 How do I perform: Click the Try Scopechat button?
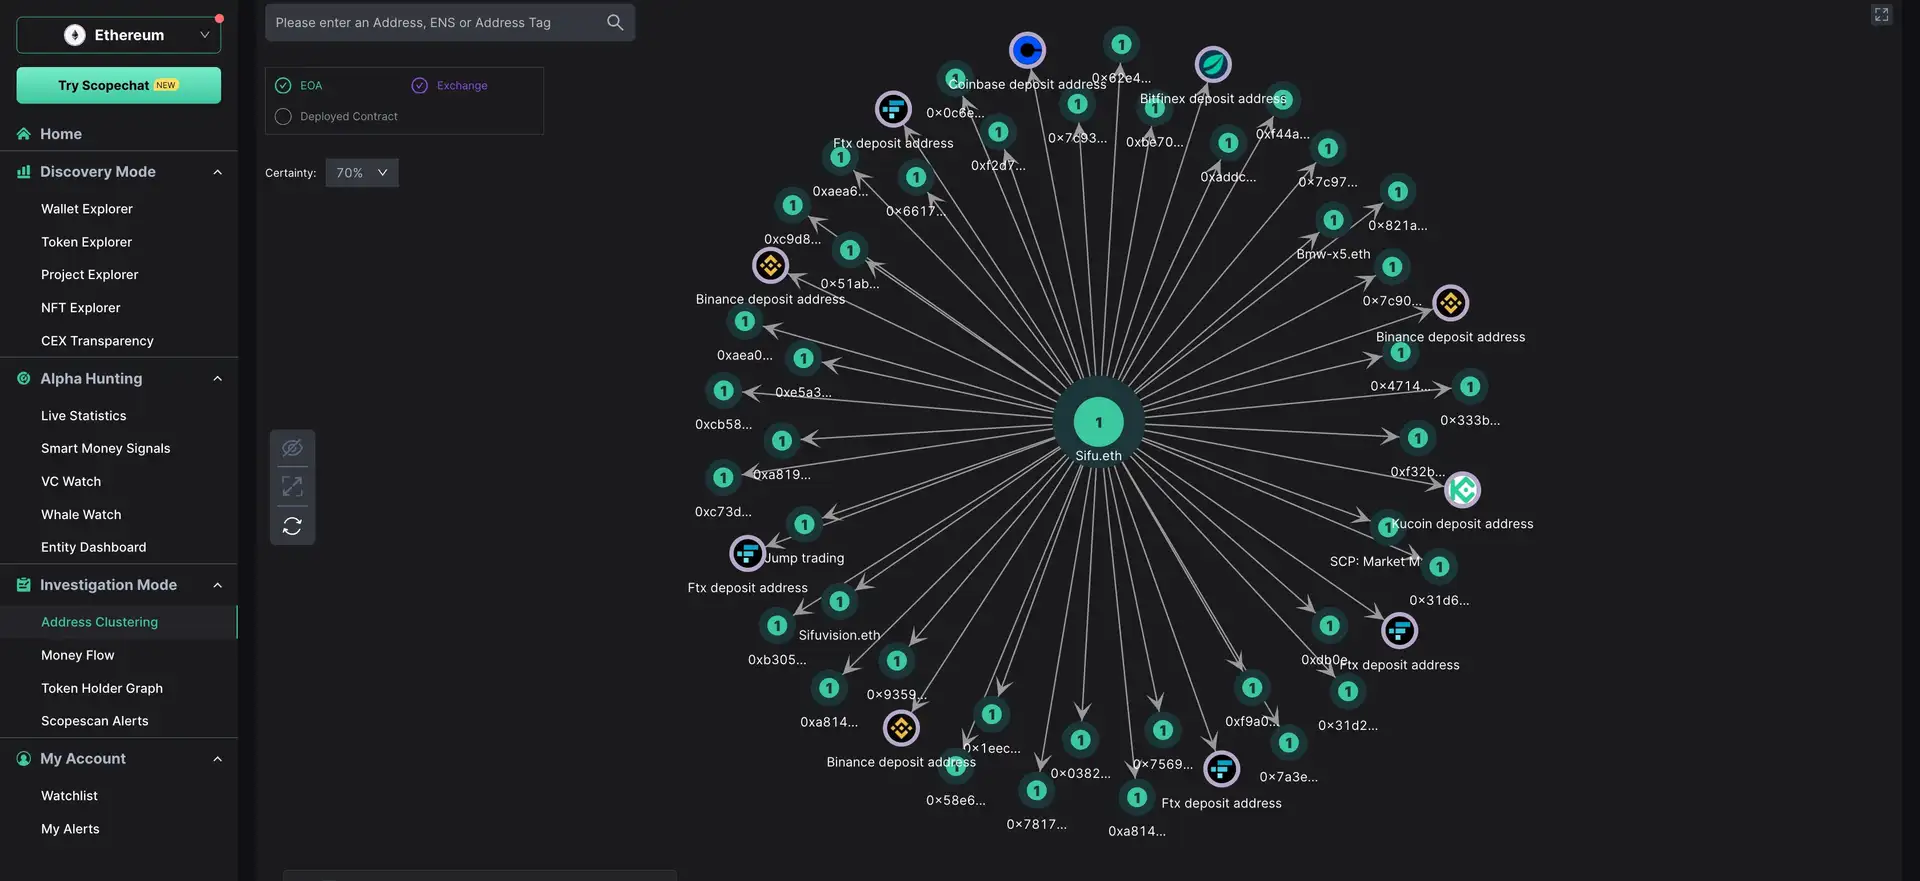(x=118, y=86)
